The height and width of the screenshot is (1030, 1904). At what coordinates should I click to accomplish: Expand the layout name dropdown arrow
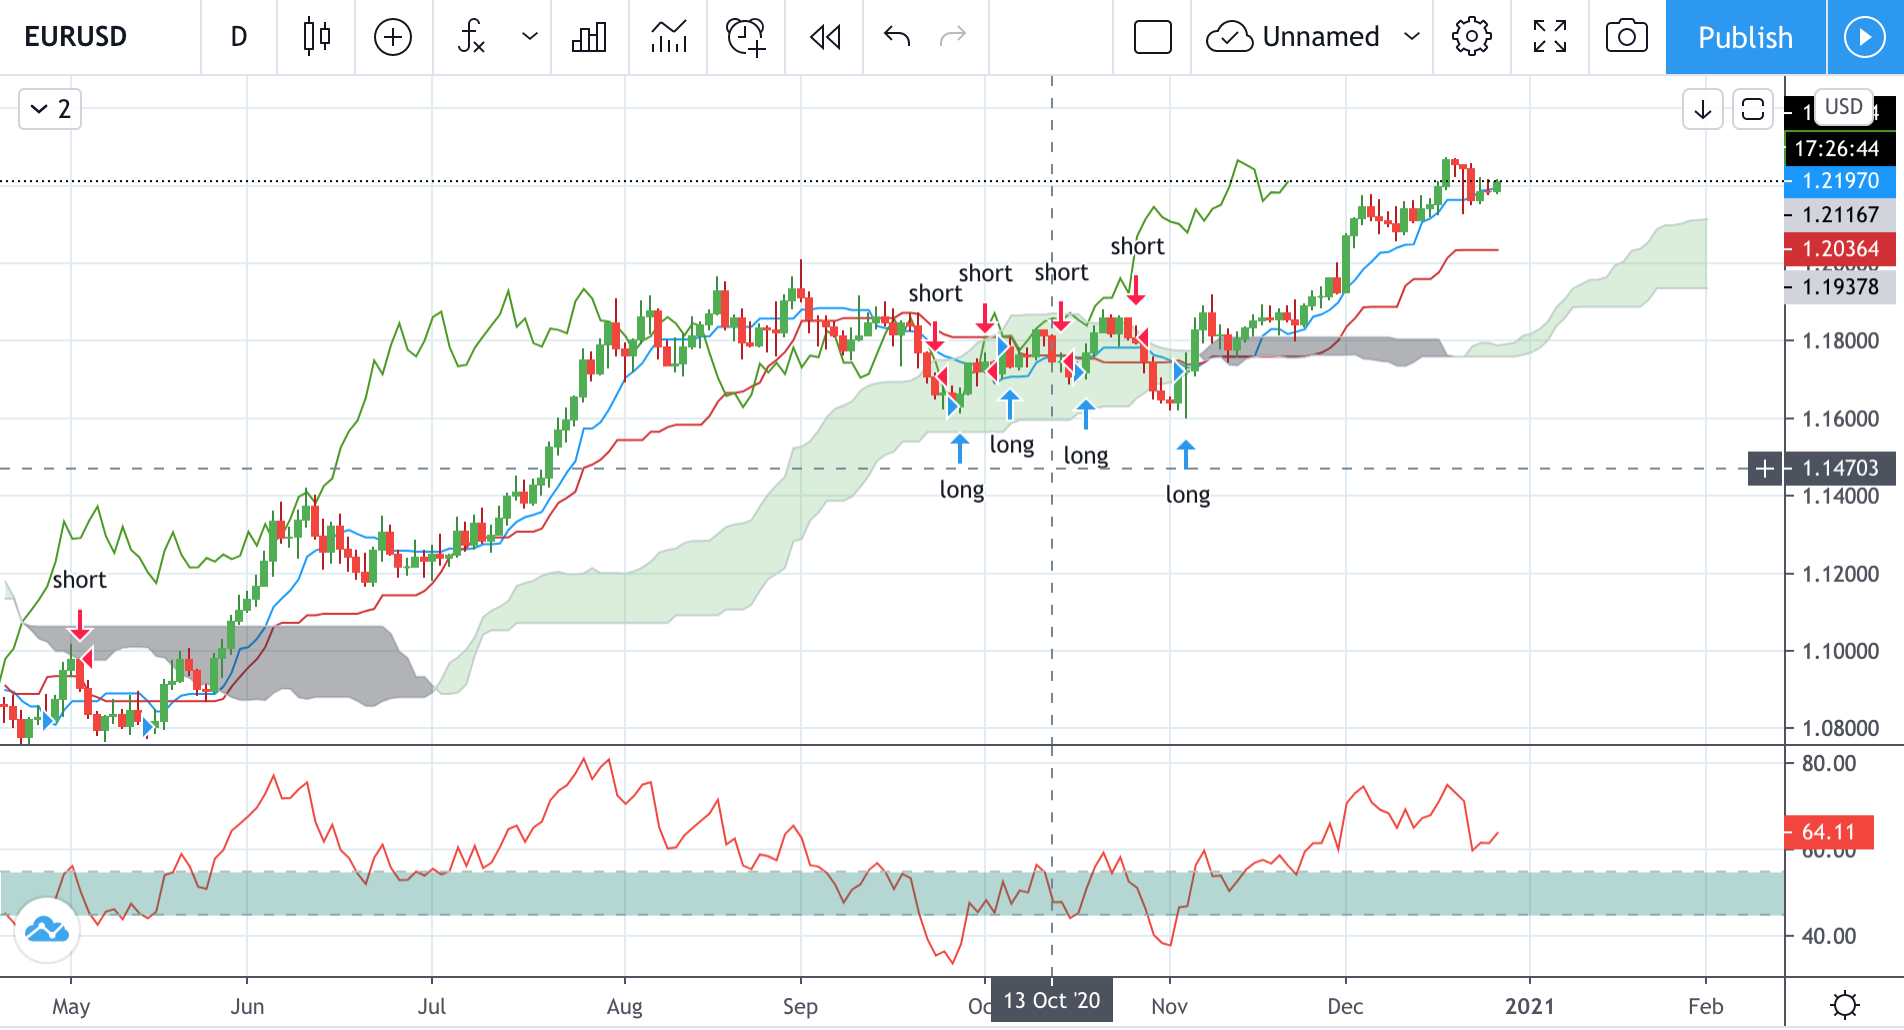click(1412, 37)
